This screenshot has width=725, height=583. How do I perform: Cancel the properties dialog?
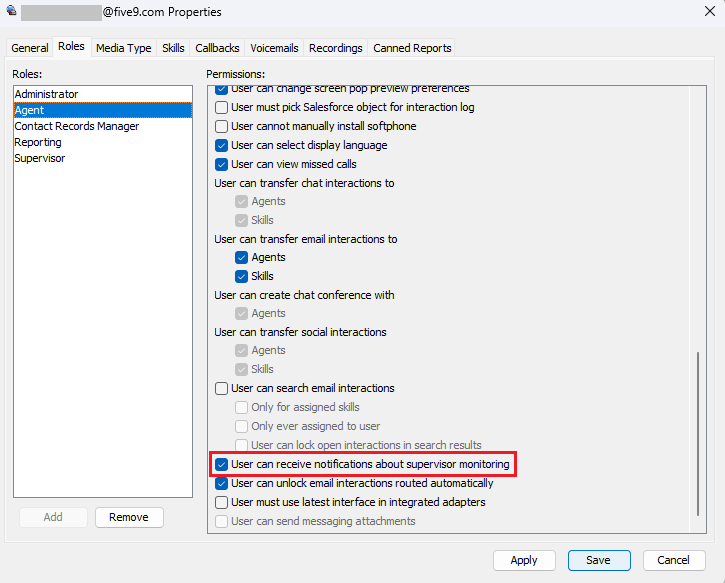[x=674, y=560]
